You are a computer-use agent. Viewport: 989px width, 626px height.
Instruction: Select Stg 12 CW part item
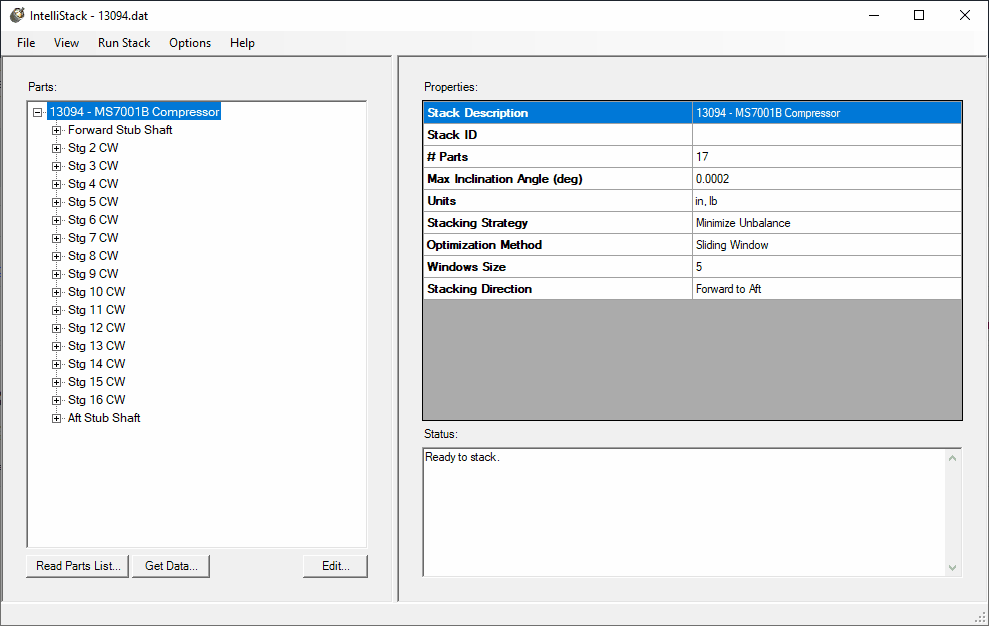(96, 328)
